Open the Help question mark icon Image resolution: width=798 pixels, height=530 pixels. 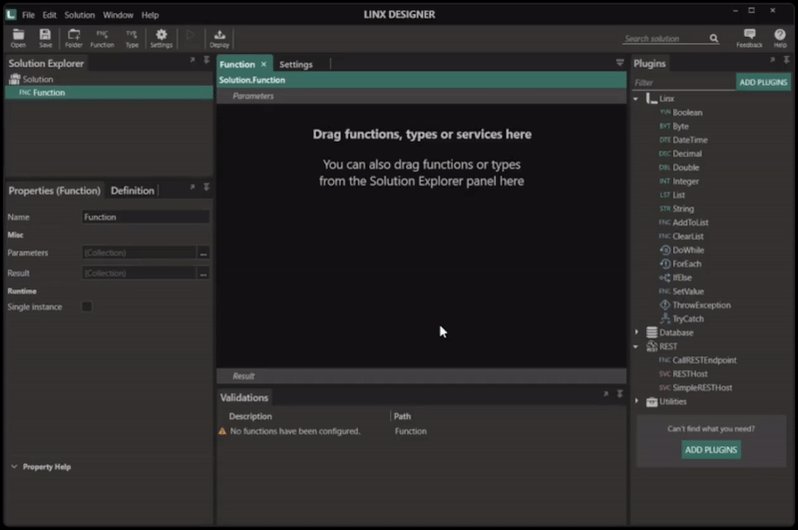pyautogui.click(x=780, y=38)
